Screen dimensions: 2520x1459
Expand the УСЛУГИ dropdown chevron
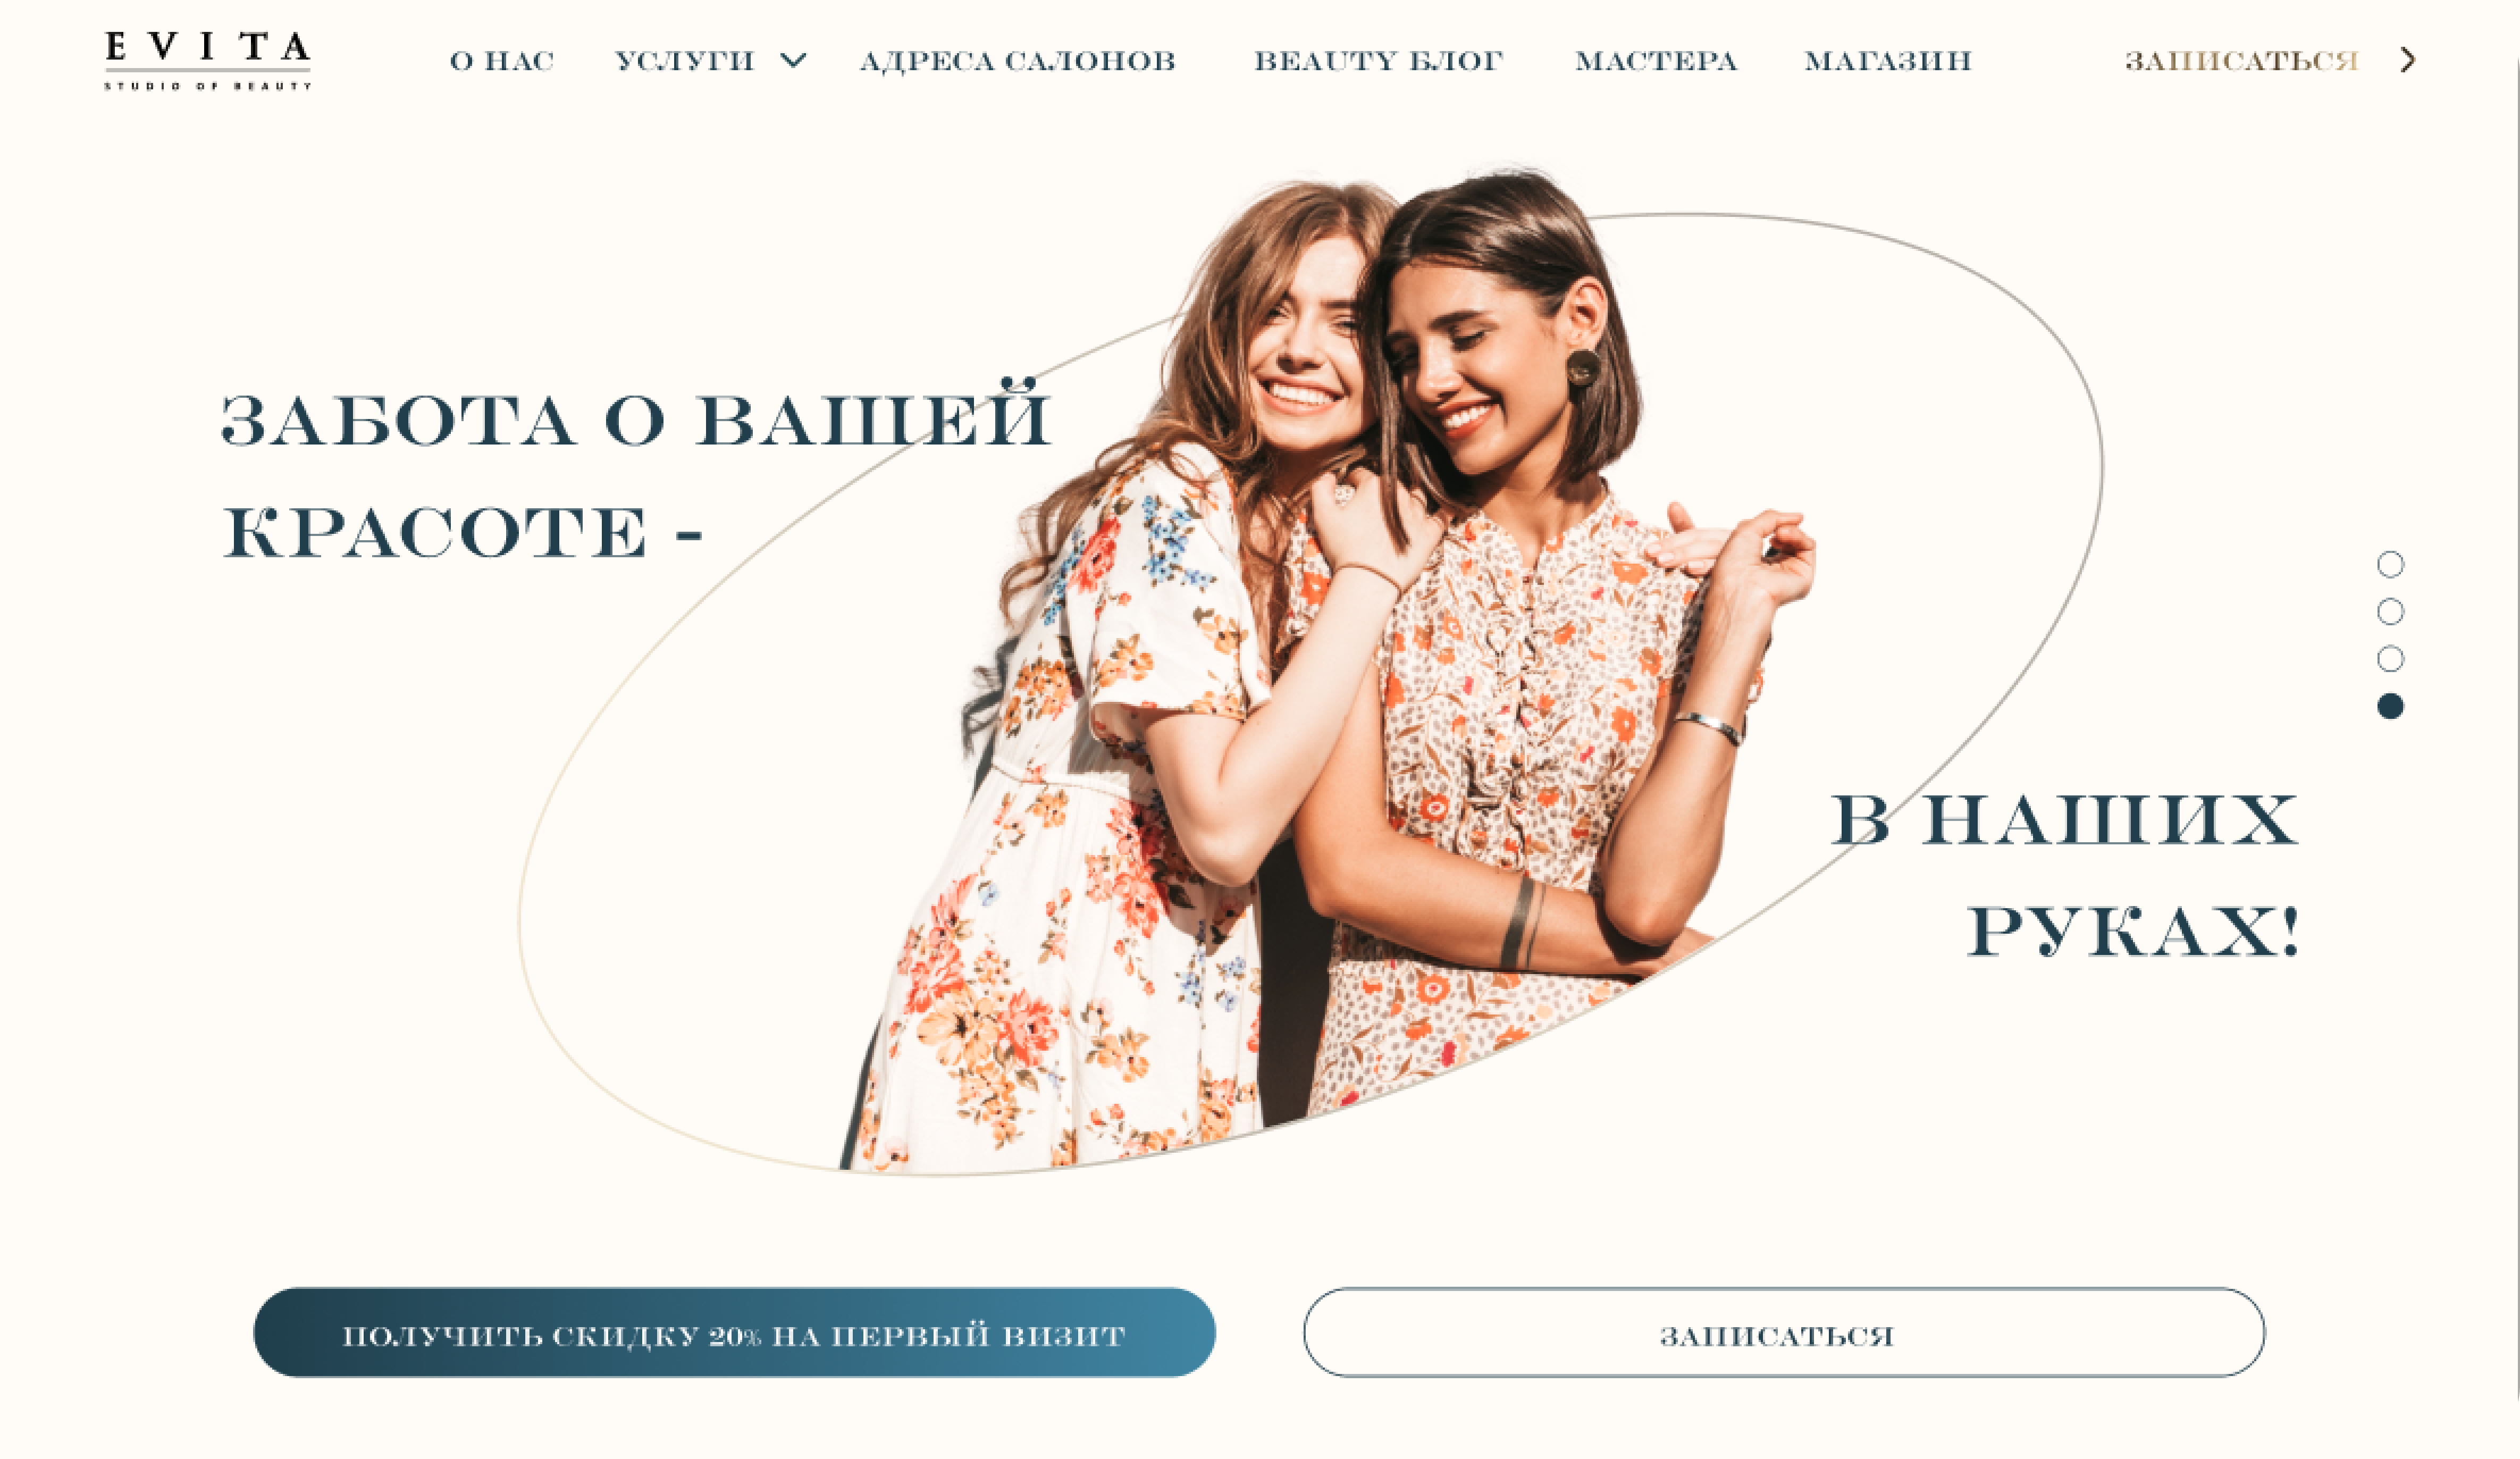click(x=793, y=61)
